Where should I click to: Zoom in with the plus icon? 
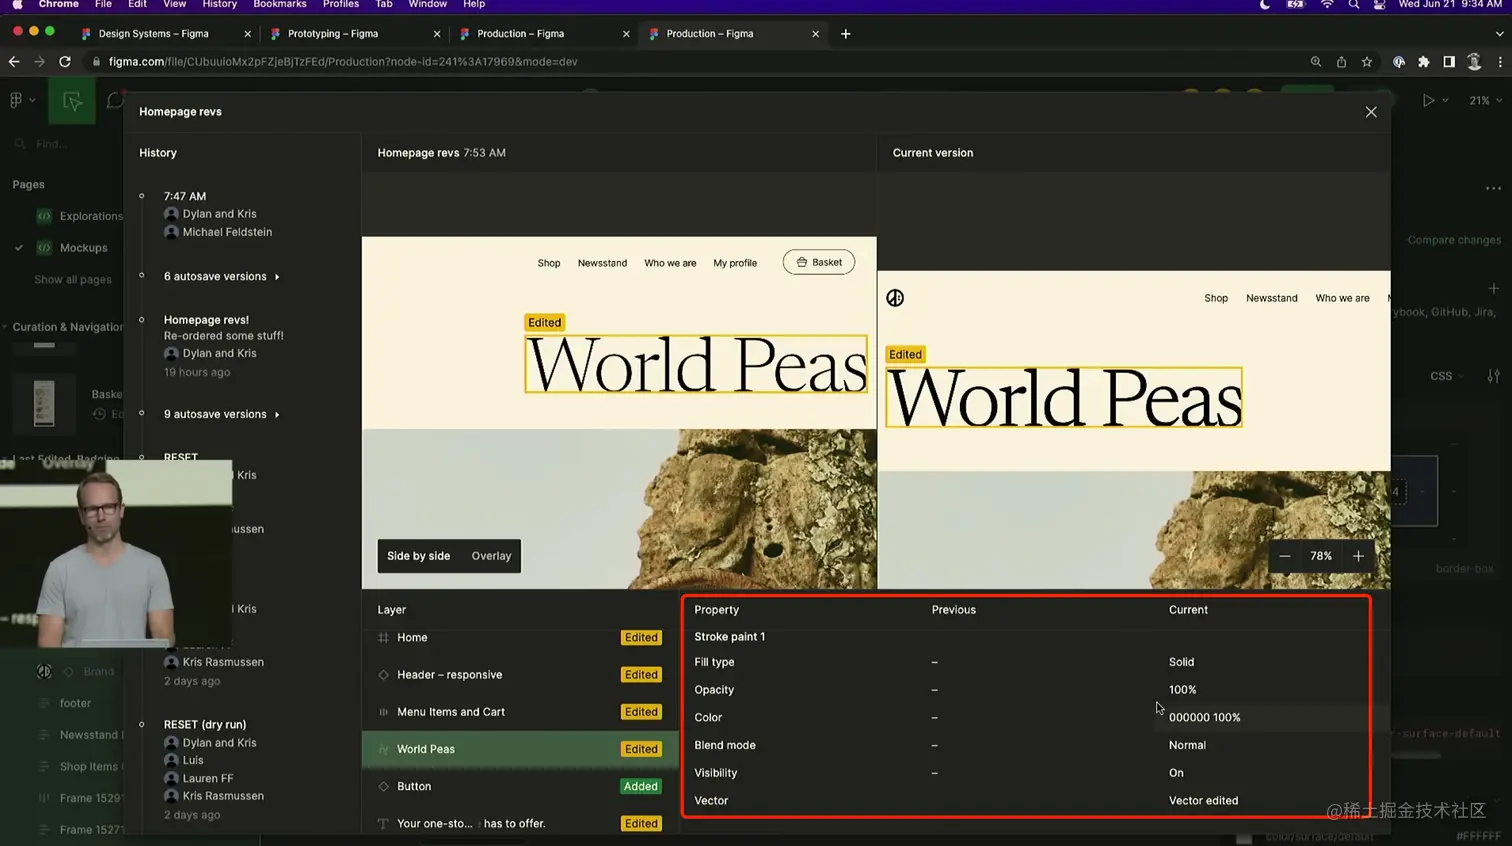(x=1358, y=556)
